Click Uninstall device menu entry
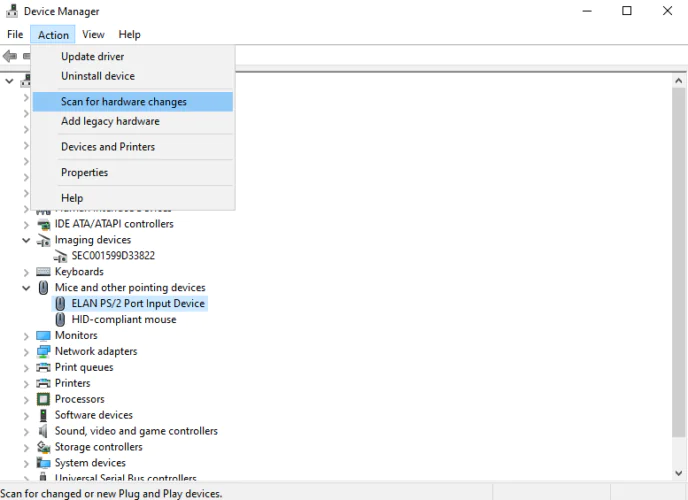This screenshot has width=688, height=500. click(x=97, y=76)
